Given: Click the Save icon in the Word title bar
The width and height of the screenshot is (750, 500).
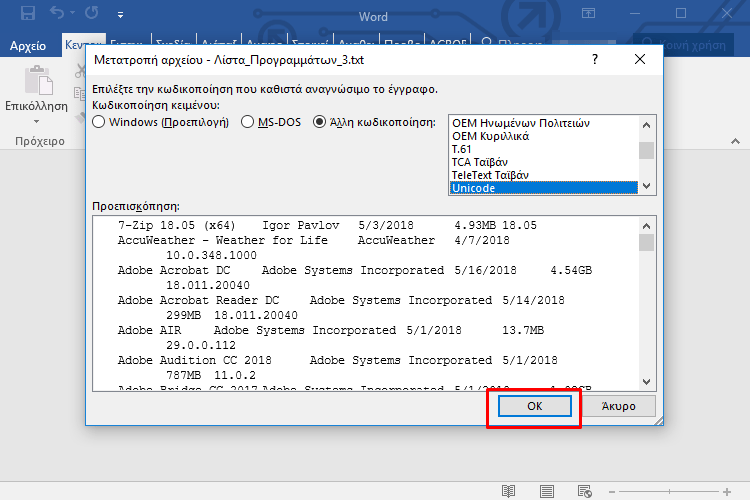Looking at the screenshot, I should pos(27,13).
